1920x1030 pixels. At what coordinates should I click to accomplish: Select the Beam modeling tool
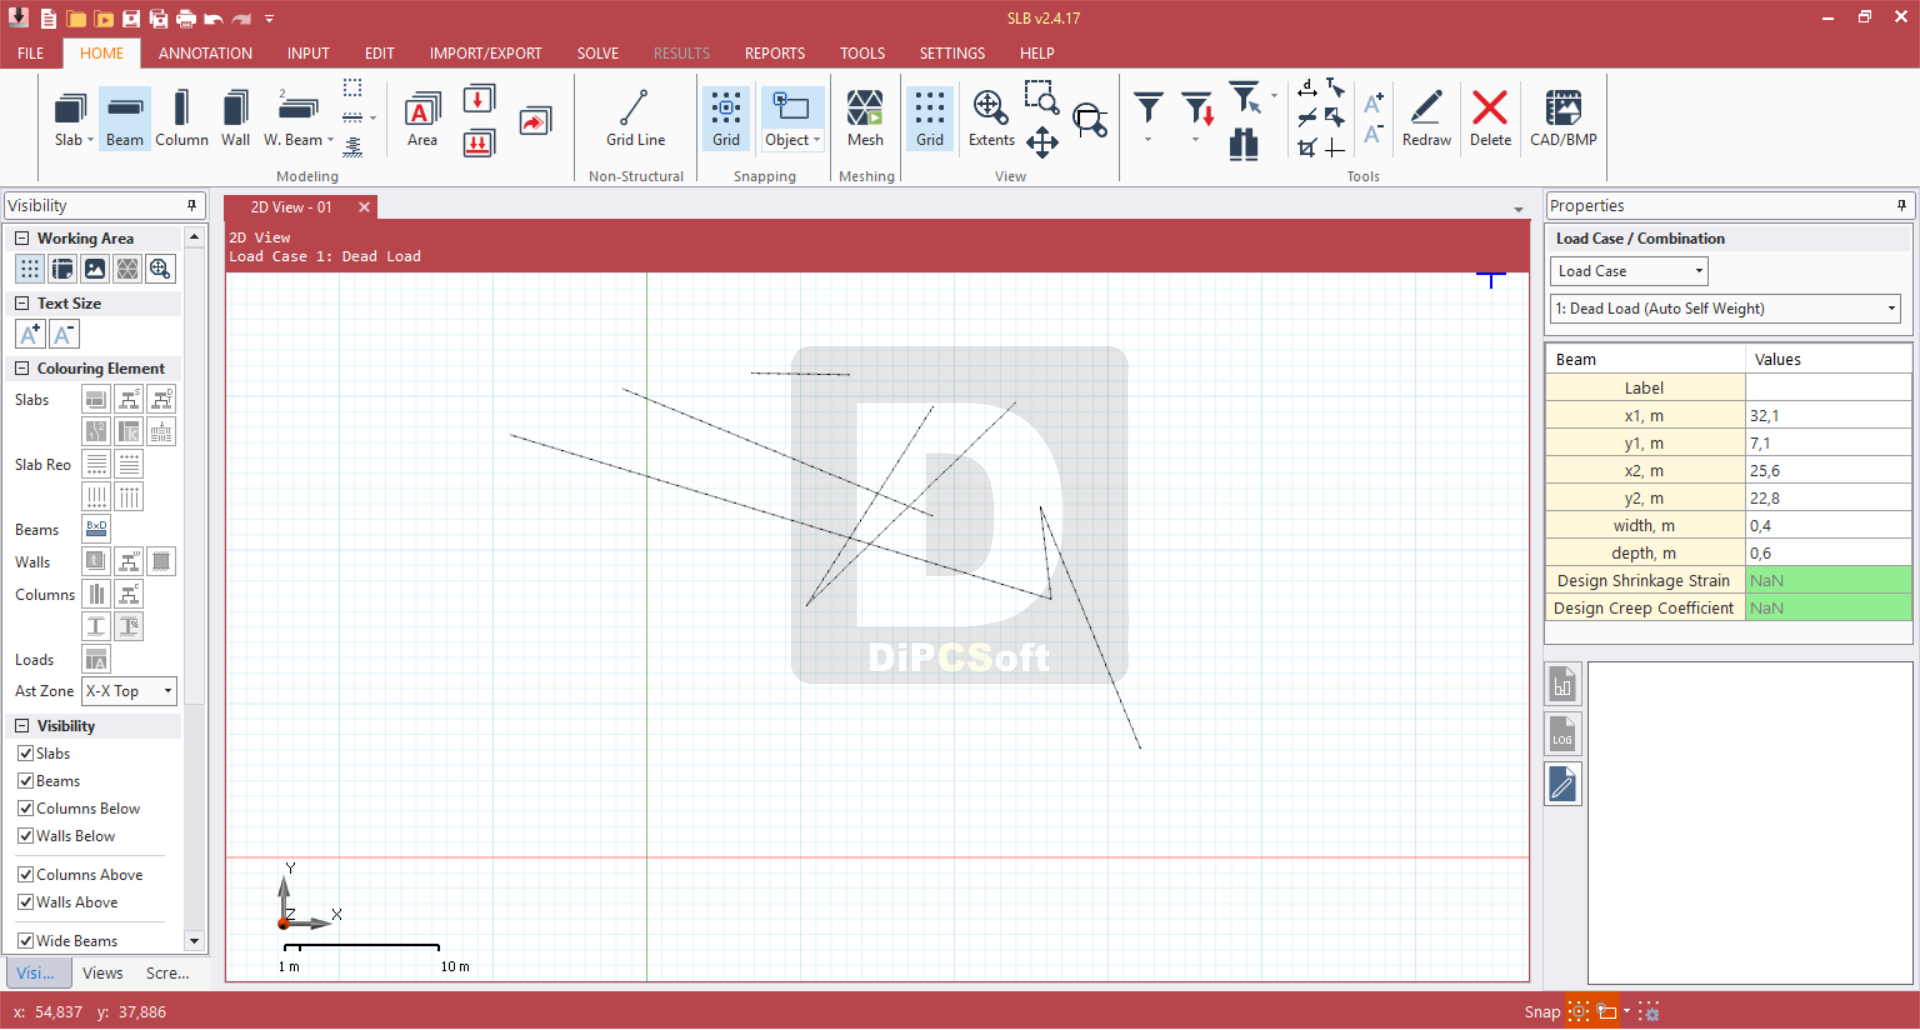pyautogui.click(x=125, y=118)
